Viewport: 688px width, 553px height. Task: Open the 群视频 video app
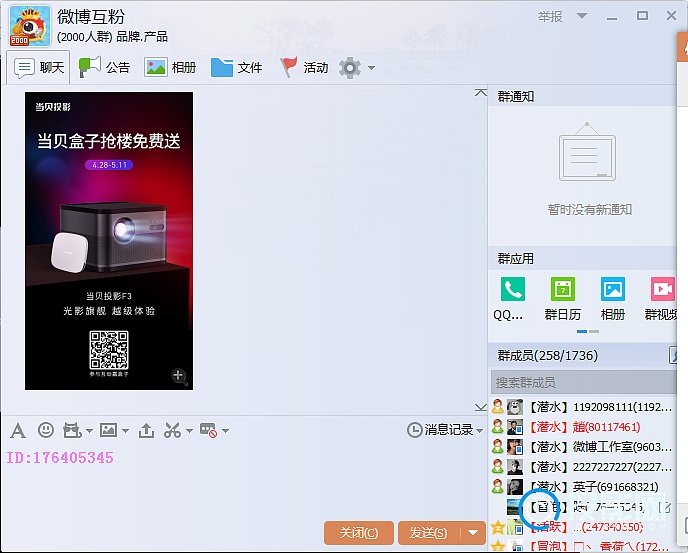click(661, 297)
